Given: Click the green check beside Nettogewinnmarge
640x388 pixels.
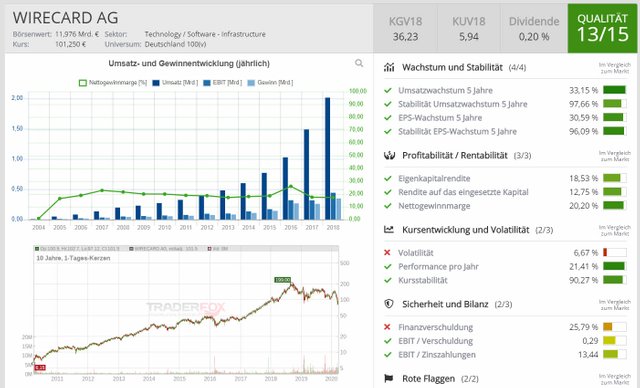Looking at the screenshot, I should [388, 206].
